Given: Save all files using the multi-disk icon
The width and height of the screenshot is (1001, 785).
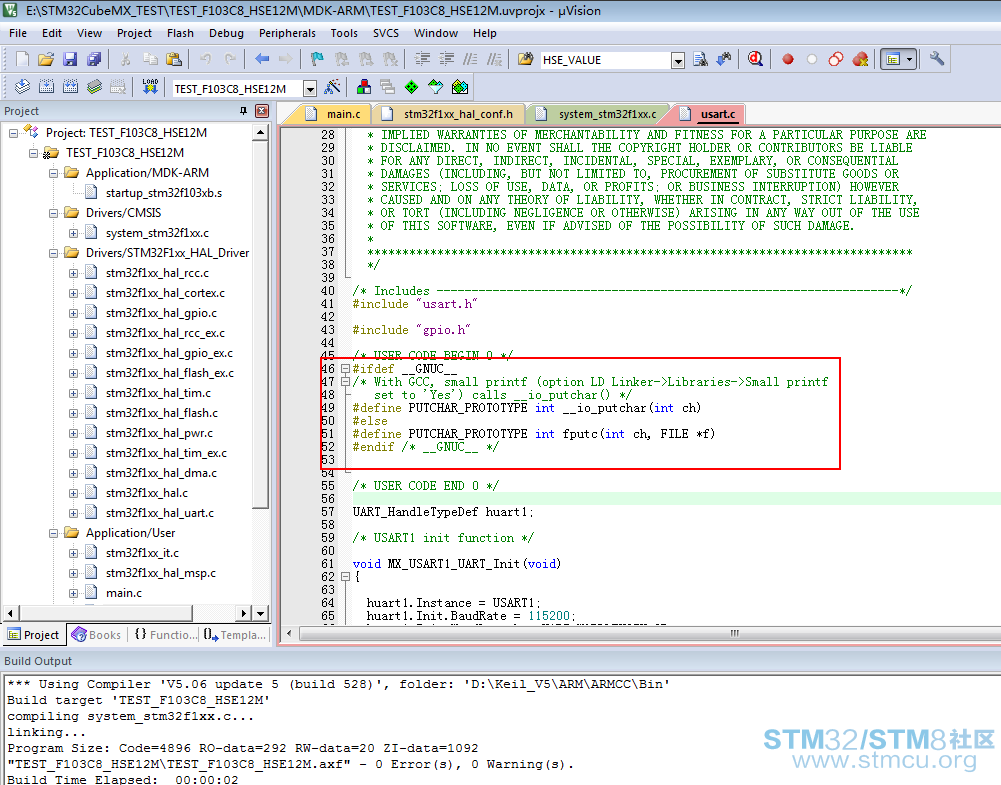Looking at the screenshot, I should point(94,59).
